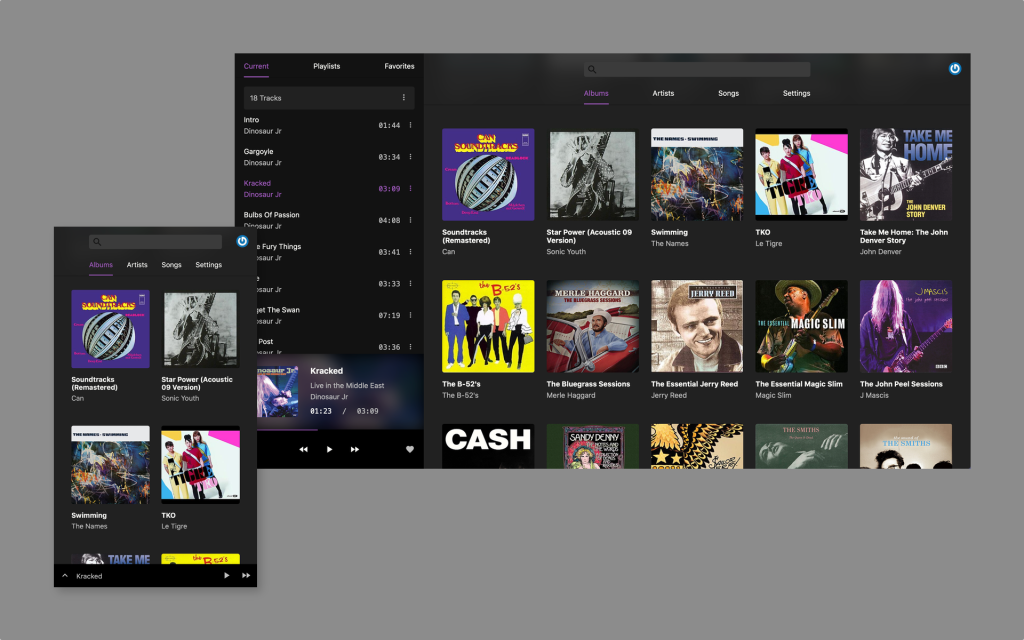The width and height of the screenshot is (1024, 640).
Task: Click fast-forward button in the large player
Action: (x=354, y=450)
